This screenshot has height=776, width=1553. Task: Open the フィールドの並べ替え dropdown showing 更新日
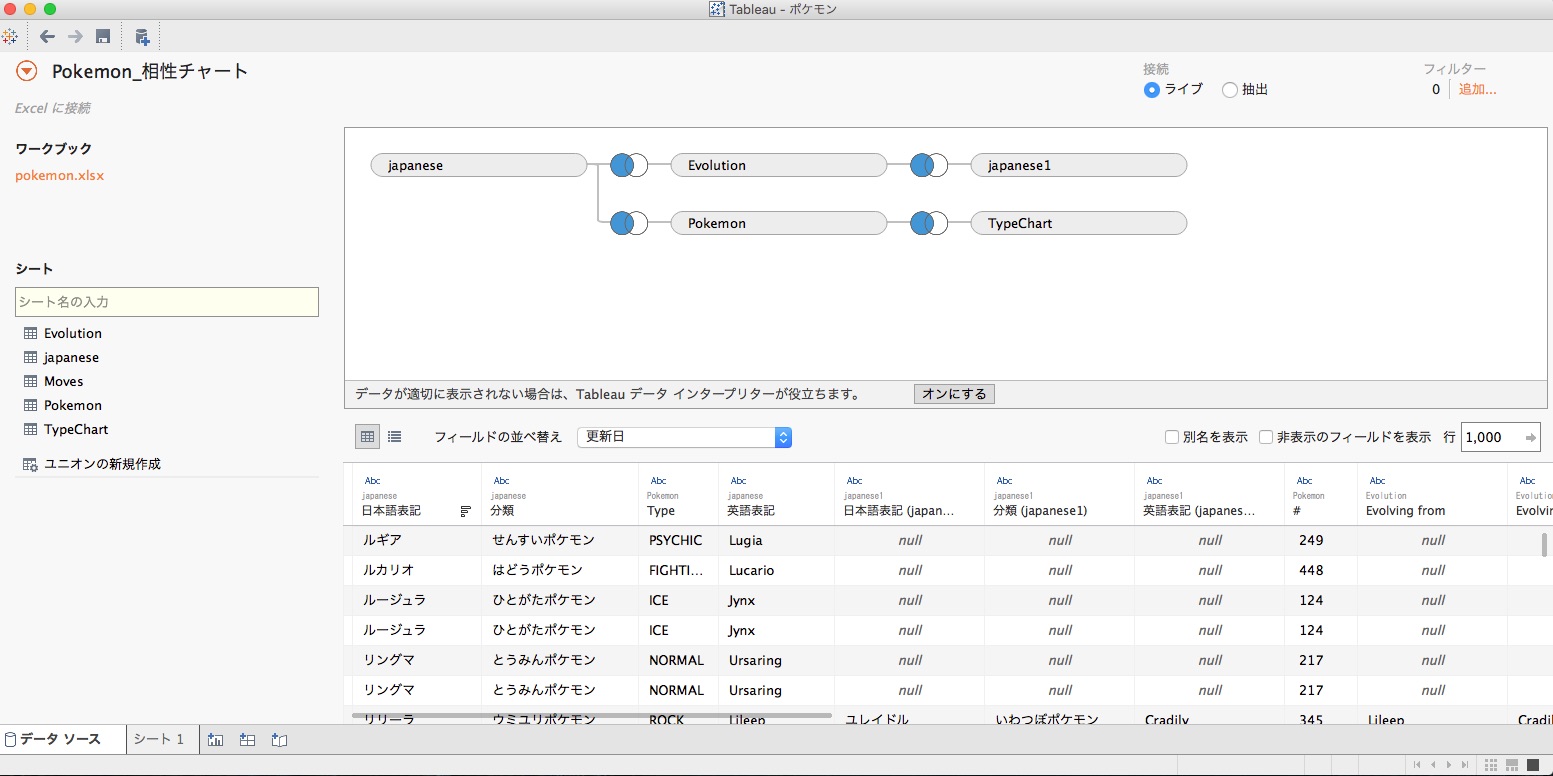(x=685, y=437)
